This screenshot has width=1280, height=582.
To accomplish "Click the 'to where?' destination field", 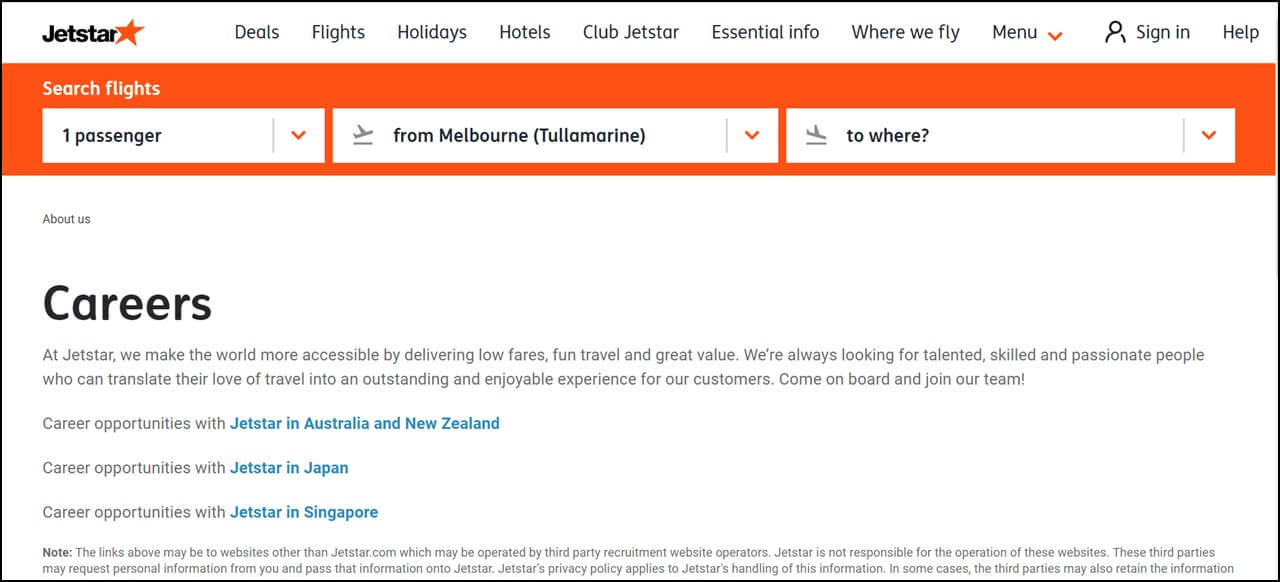I will click(x=1010, y=135).
